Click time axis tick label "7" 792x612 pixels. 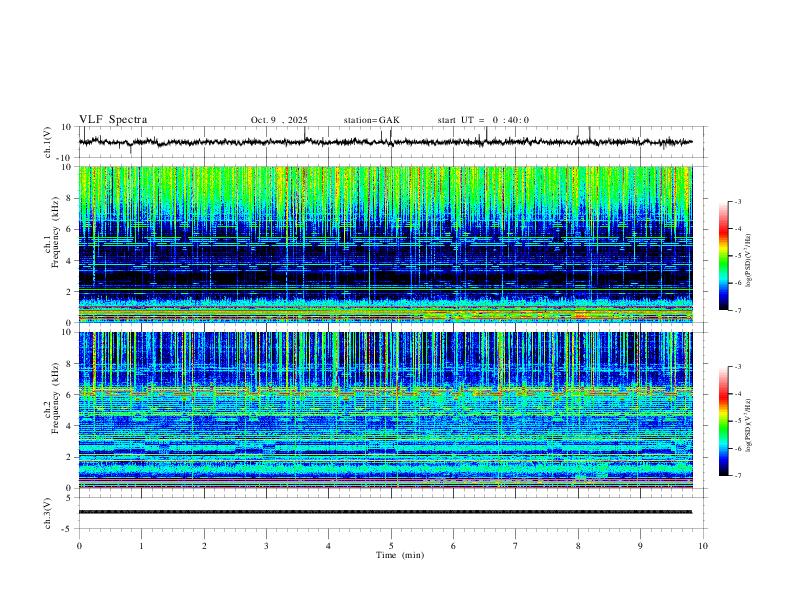click(x=516, y=546)
